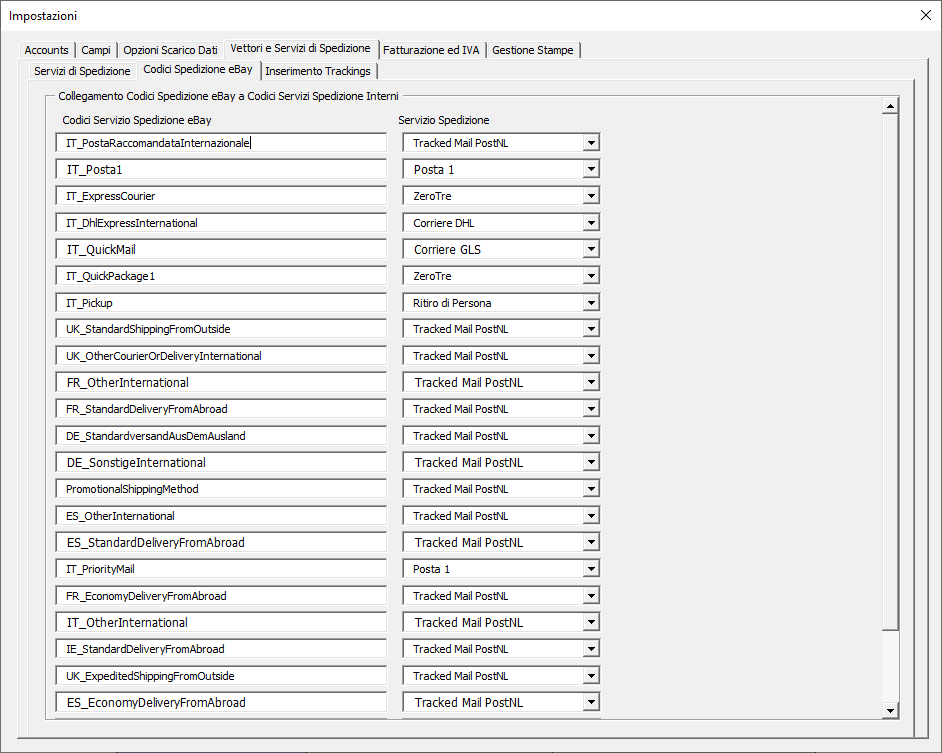Focus the PromotionalShippingMethod field

[x=221, y=489]
